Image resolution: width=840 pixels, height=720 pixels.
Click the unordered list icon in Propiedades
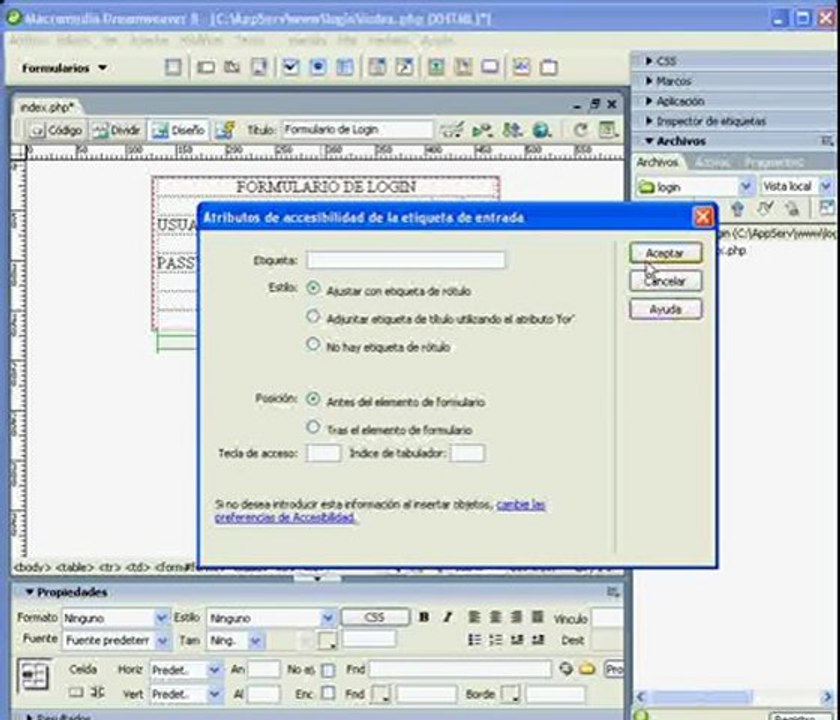pyautogui.click(x=475, y=640)
